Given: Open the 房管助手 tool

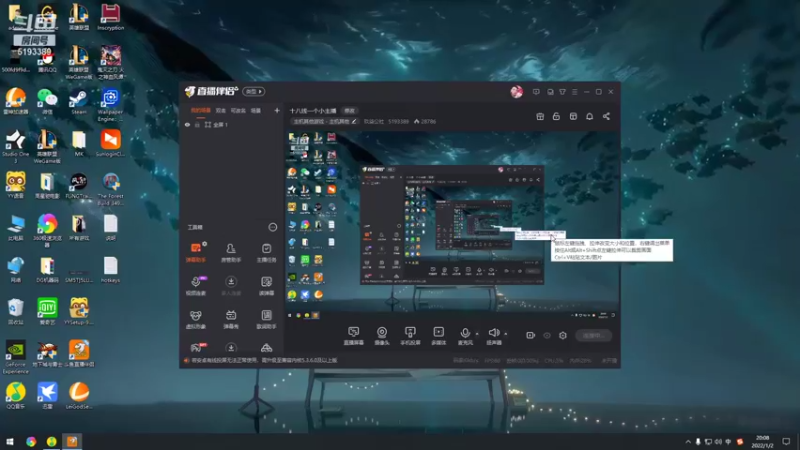Looking at the screenshot, I should click(x=231, y=253).
